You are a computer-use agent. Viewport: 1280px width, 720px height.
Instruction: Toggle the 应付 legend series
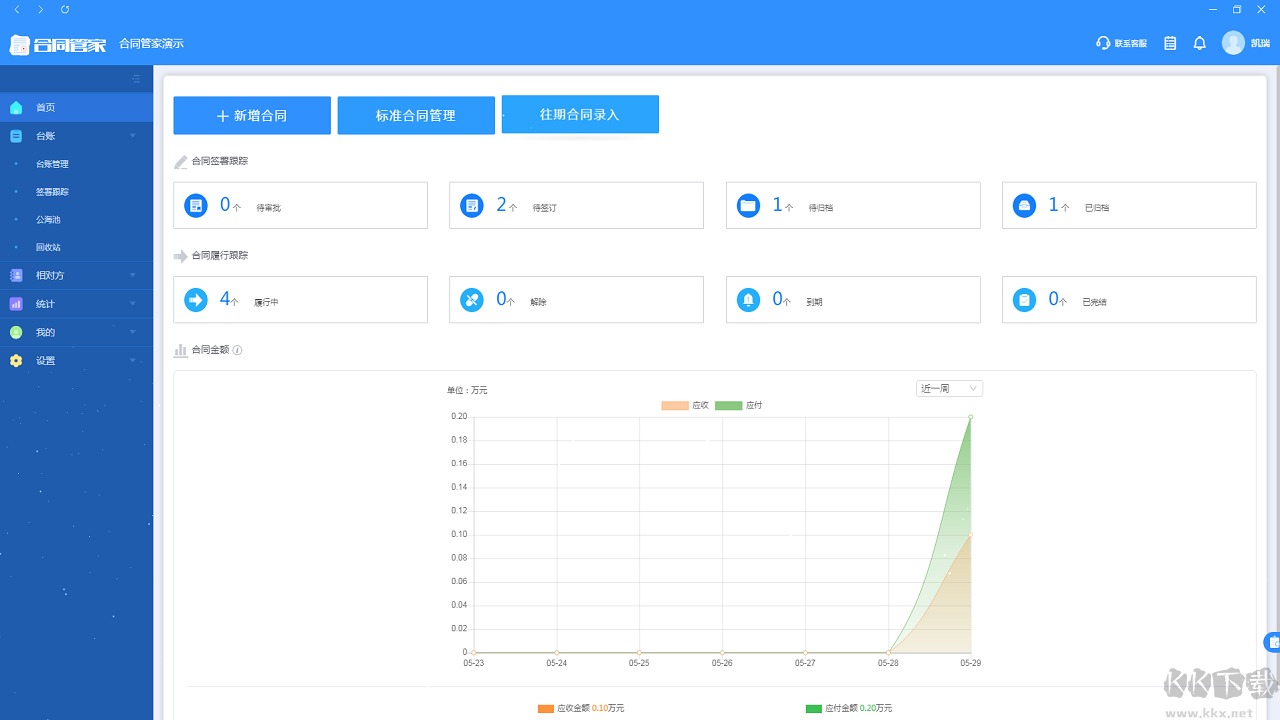[739, 405]
